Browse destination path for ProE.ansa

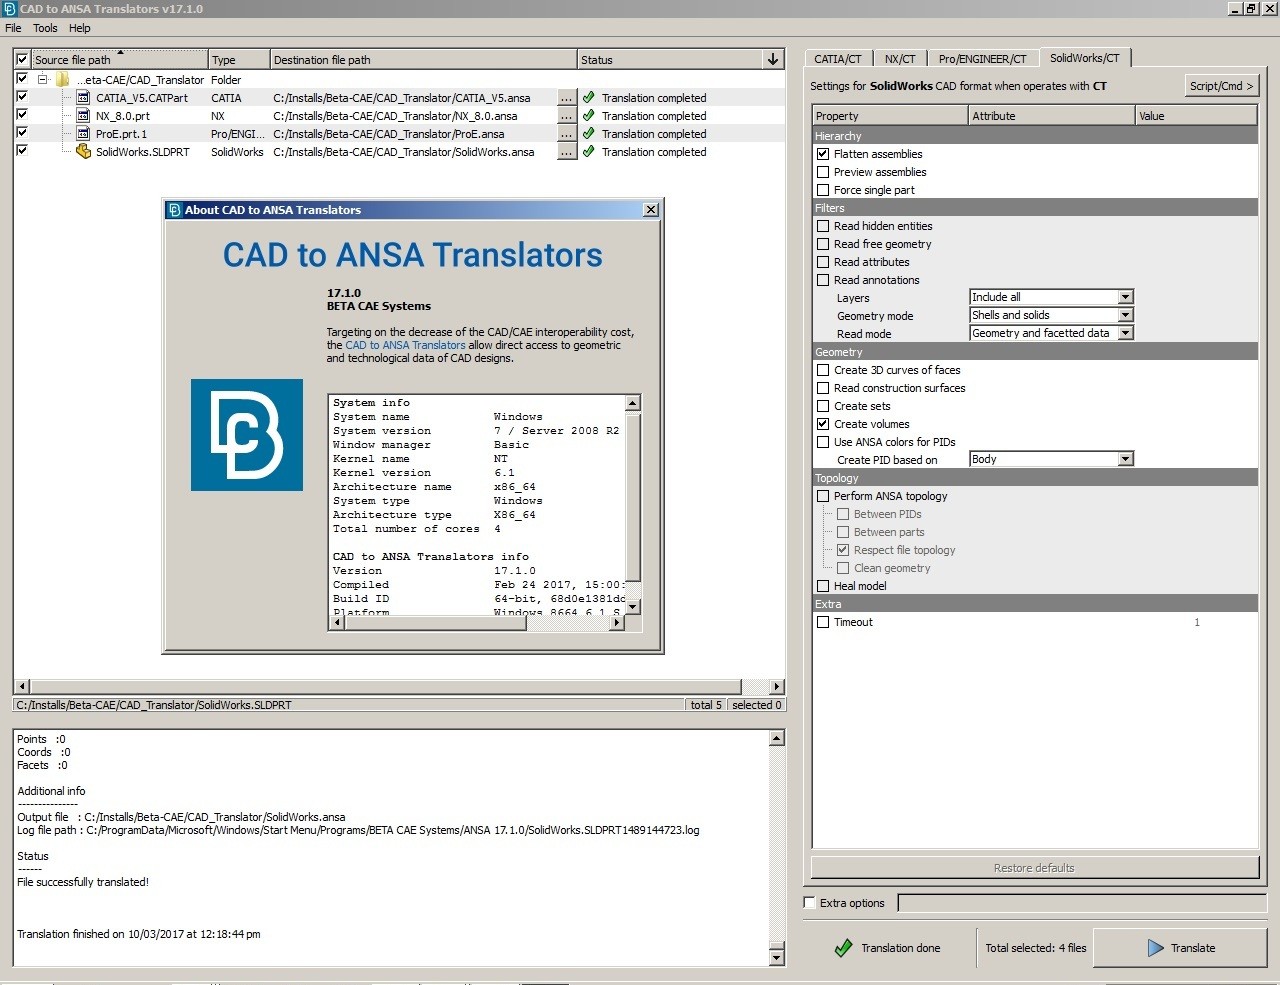(567, 134)
